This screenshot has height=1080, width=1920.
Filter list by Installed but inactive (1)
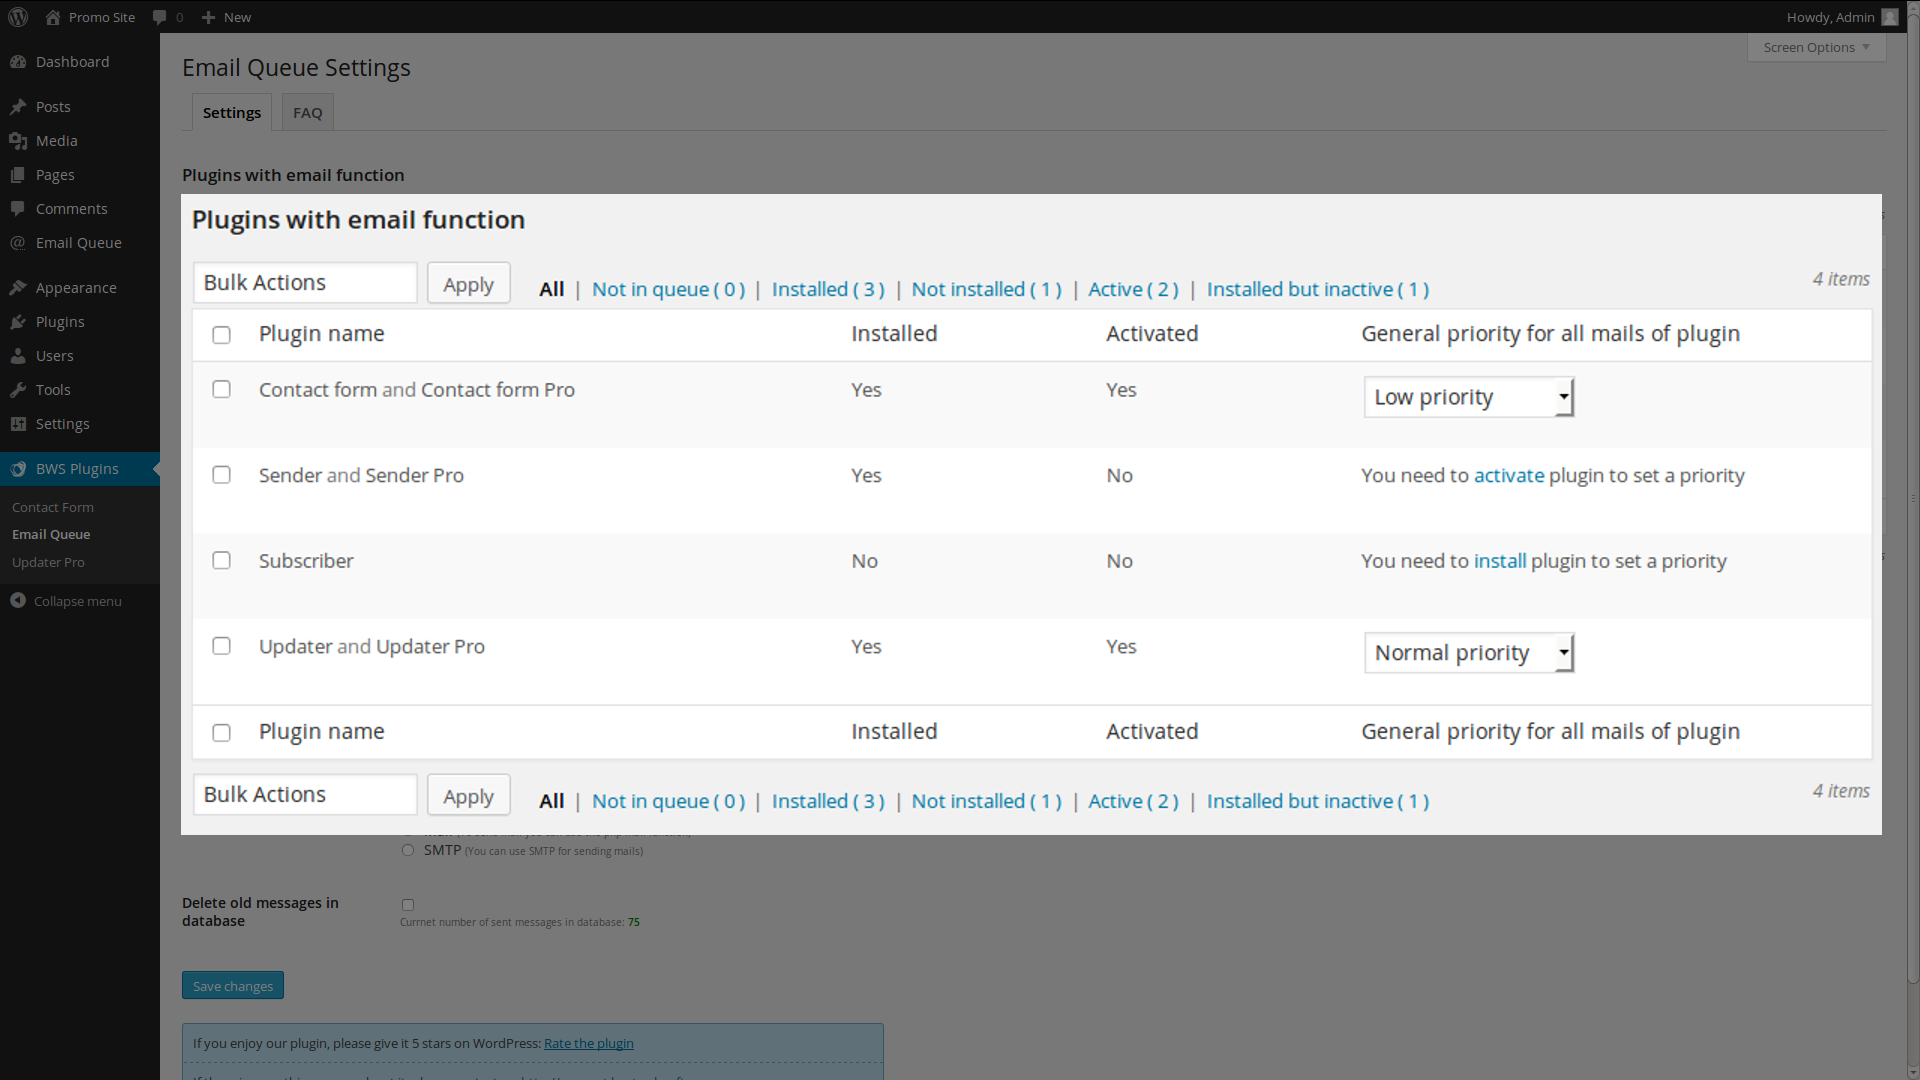pyautogui.click(x=1318, y=289)
